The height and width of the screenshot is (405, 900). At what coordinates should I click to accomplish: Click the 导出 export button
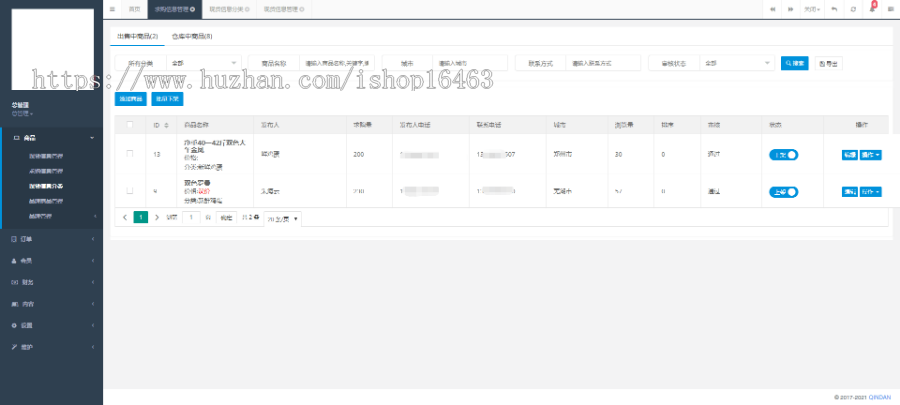coord(828,63)
